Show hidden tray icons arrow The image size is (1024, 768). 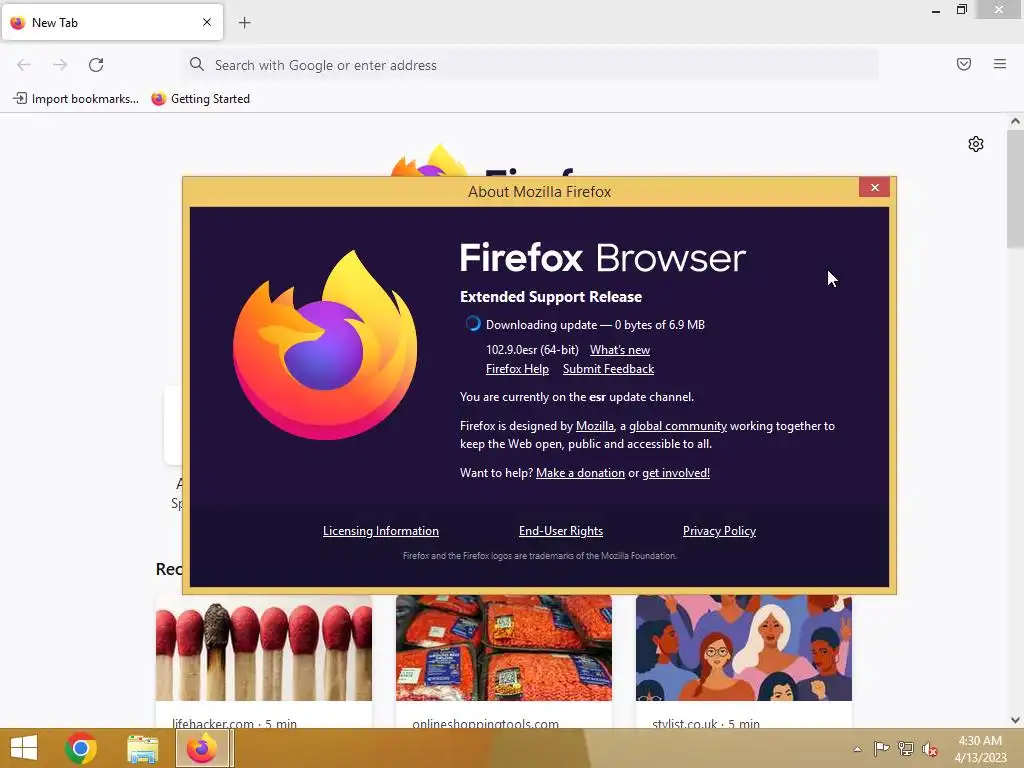point(857,749)
